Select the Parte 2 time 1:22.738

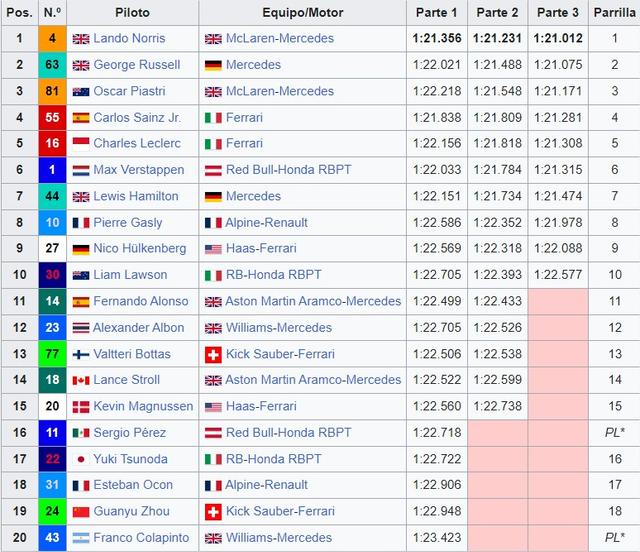(497, 406)
